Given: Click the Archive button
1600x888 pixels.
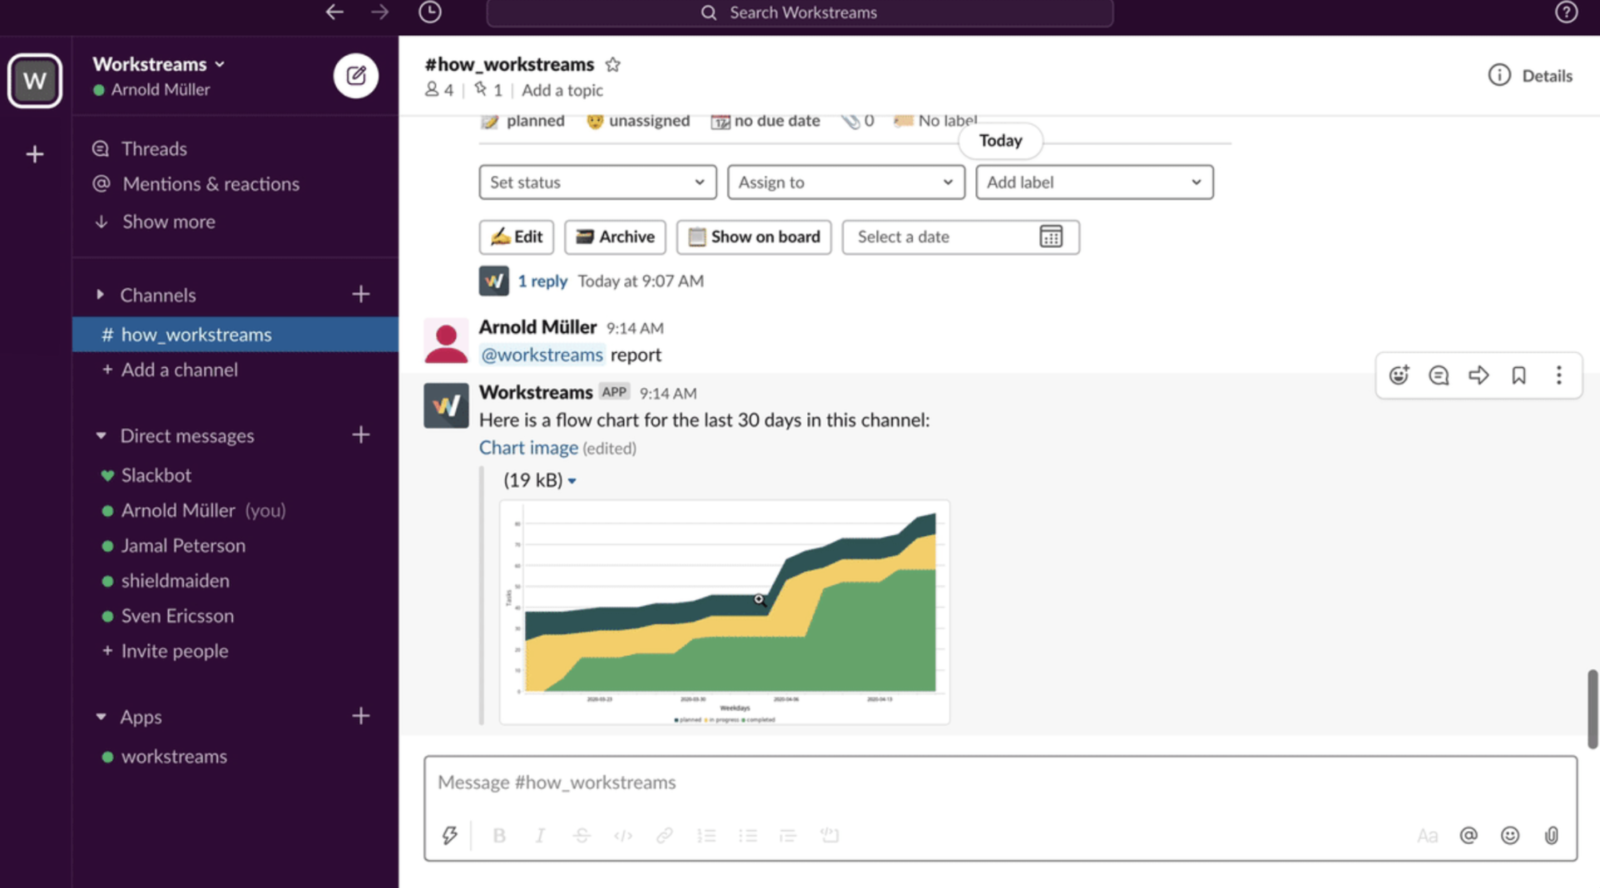Looking at the screenshot, I should (615, 237).
